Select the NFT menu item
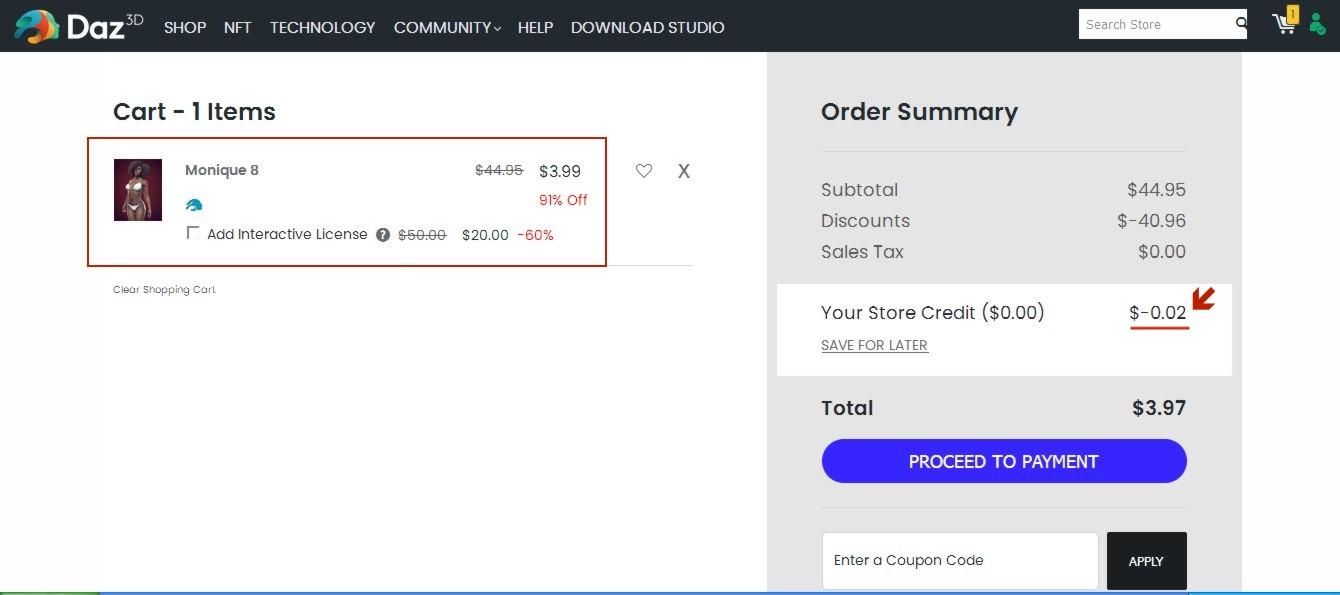 [x=237, y=27]
